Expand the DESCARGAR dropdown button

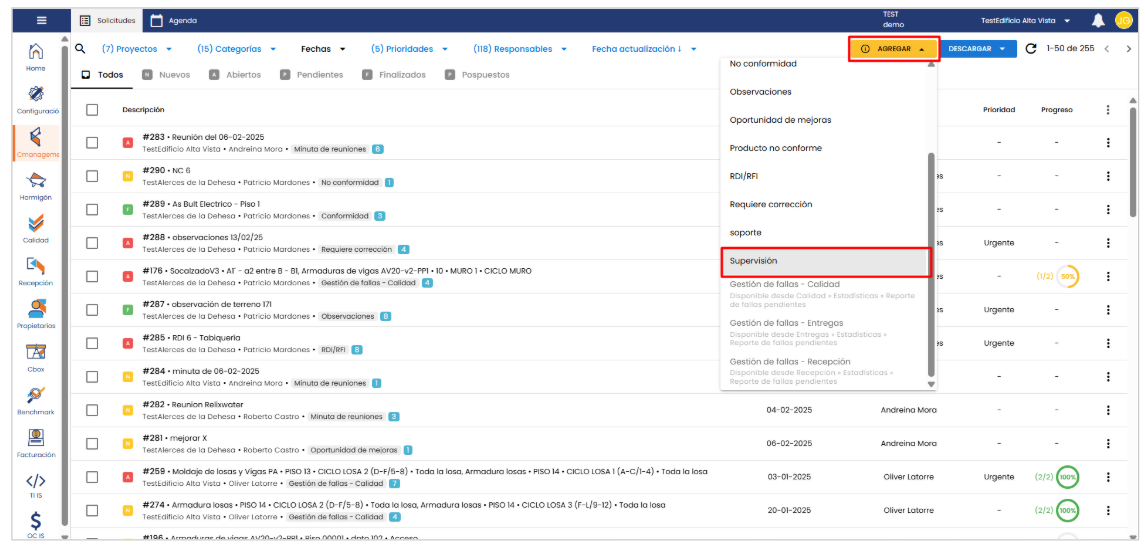(976, 49)
